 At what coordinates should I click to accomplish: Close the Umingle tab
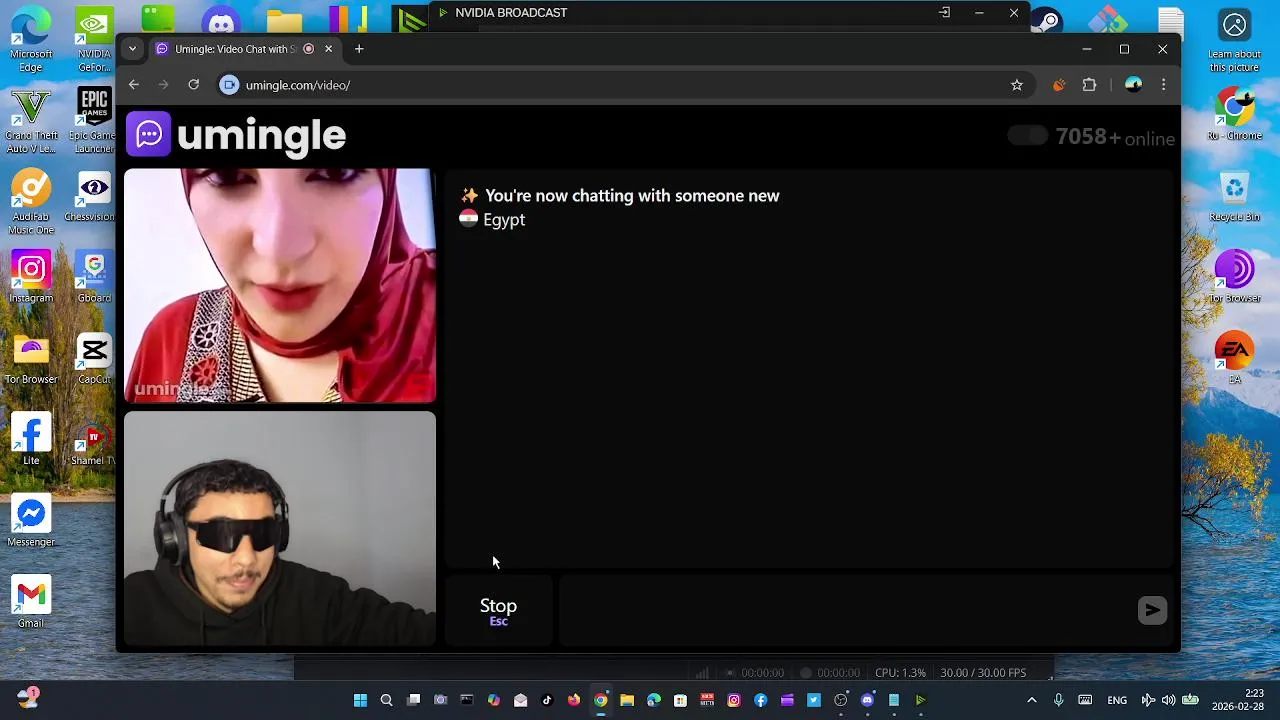pyautogui.click(x=328, y=49)
